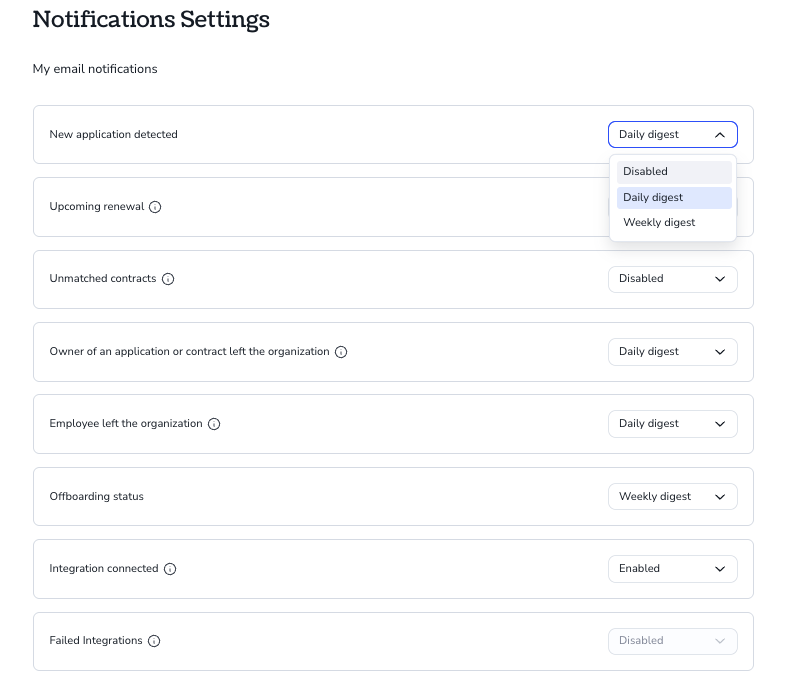Pick Weekly digest in the dropdown list
802x687 pixels.
point(674,223)
